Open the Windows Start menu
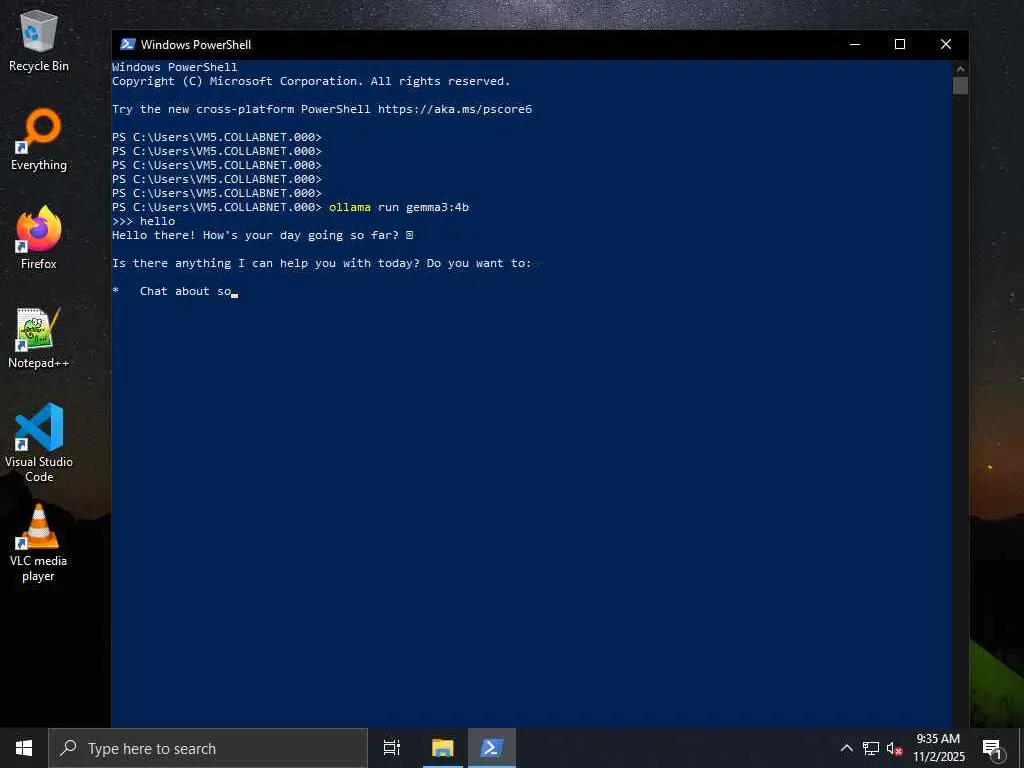The height and width of the screenshot is (768, 1024). (24, 748)
